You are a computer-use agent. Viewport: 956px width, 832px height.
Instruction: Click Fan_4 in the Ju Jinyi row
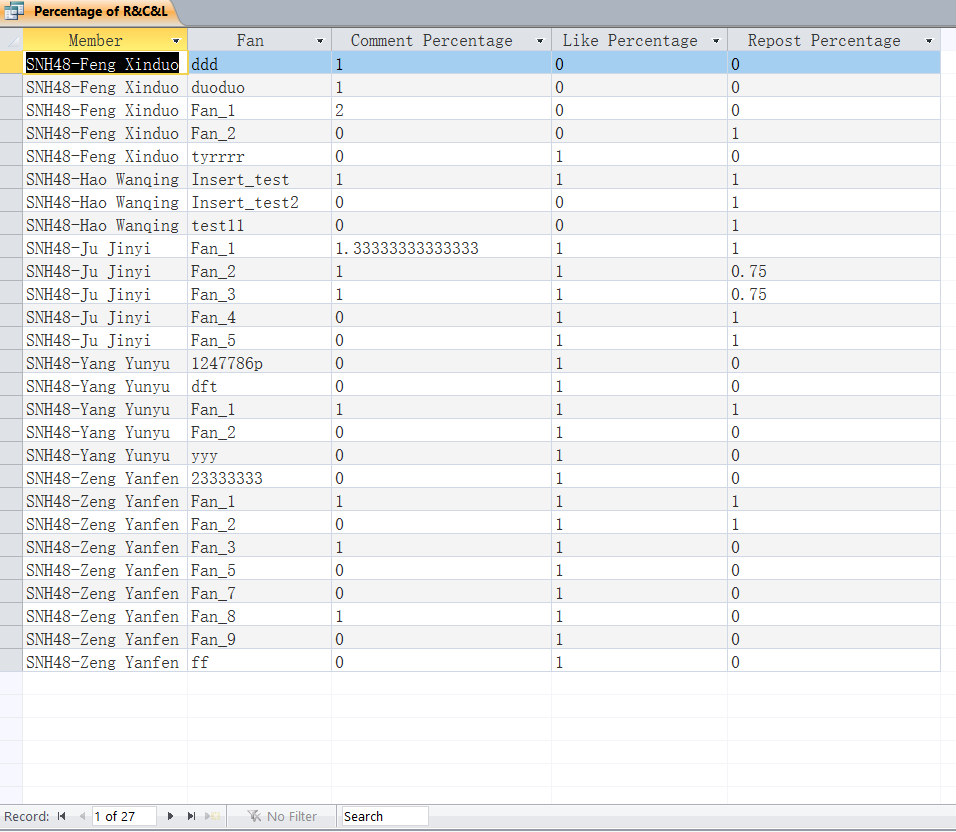pos(259,318)
